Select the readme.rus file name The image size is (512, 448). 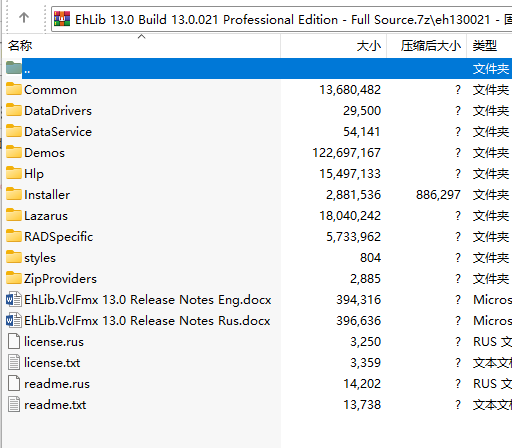click(57, 384)
